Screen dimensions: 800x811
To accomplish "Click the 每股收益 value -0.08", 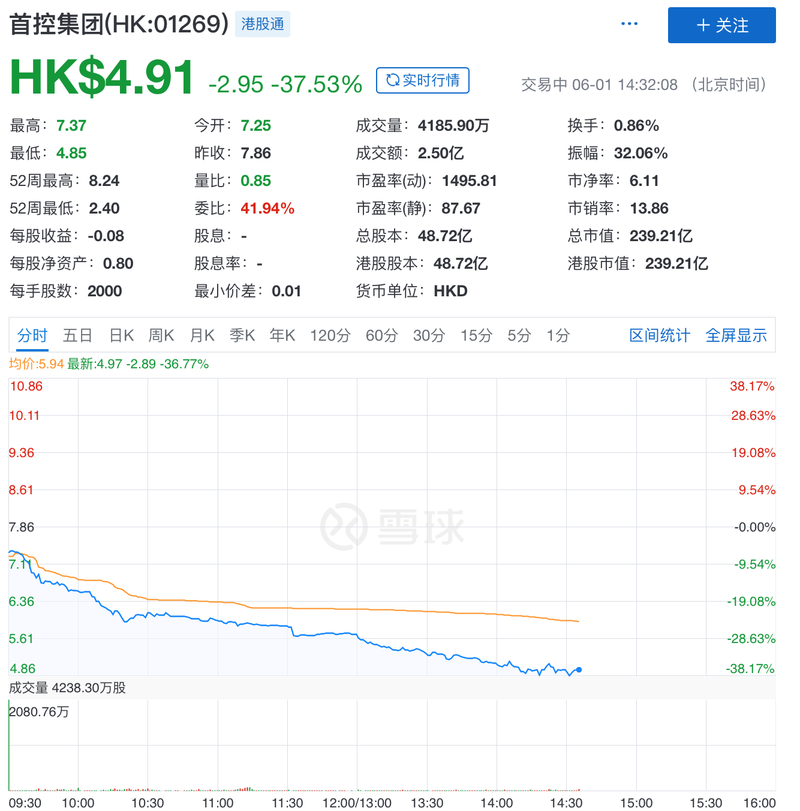I will (x=105, y=236).
